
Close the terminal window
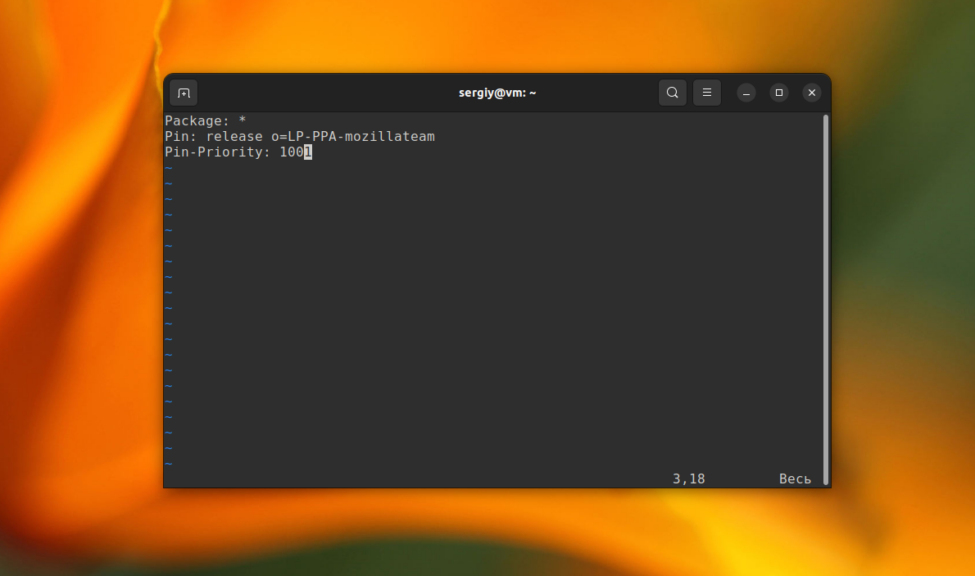[x=811, y=93]
